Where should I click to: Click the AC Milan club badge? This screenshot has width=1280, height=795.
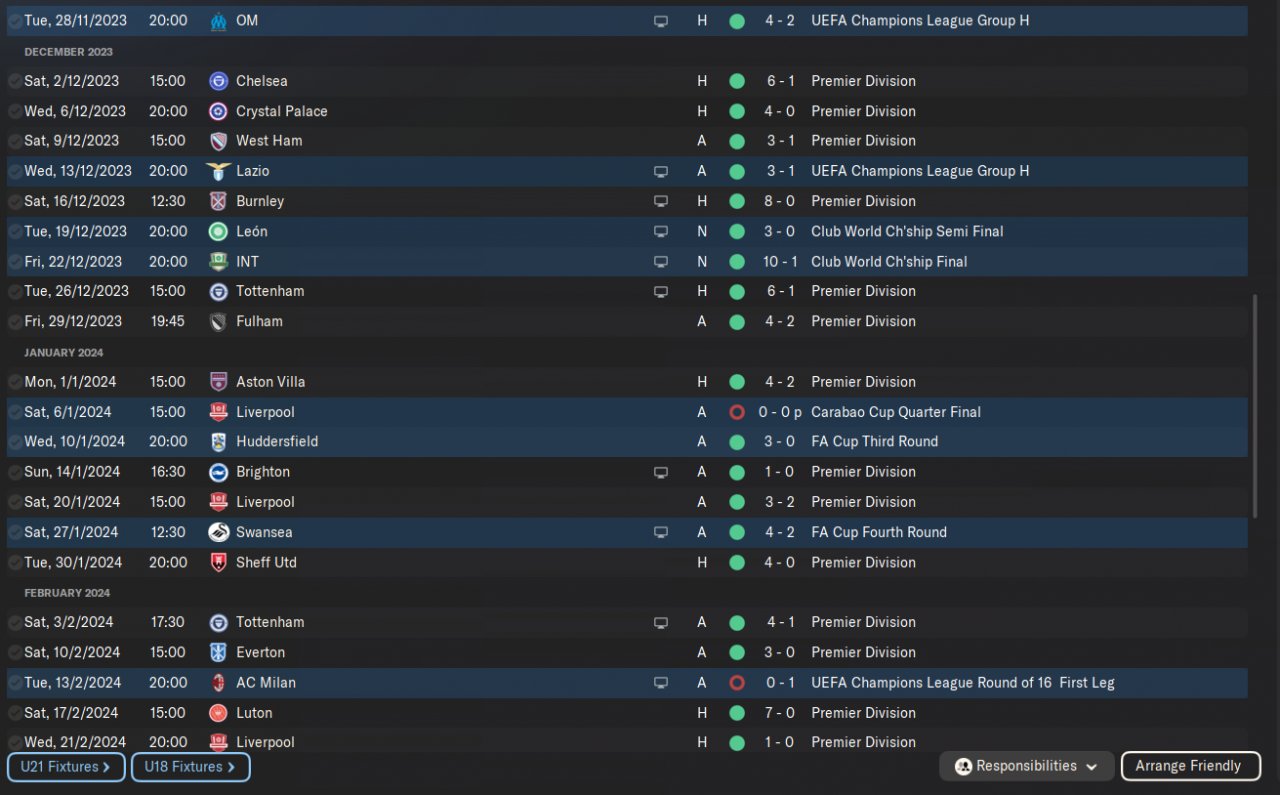tap(218, 683)
